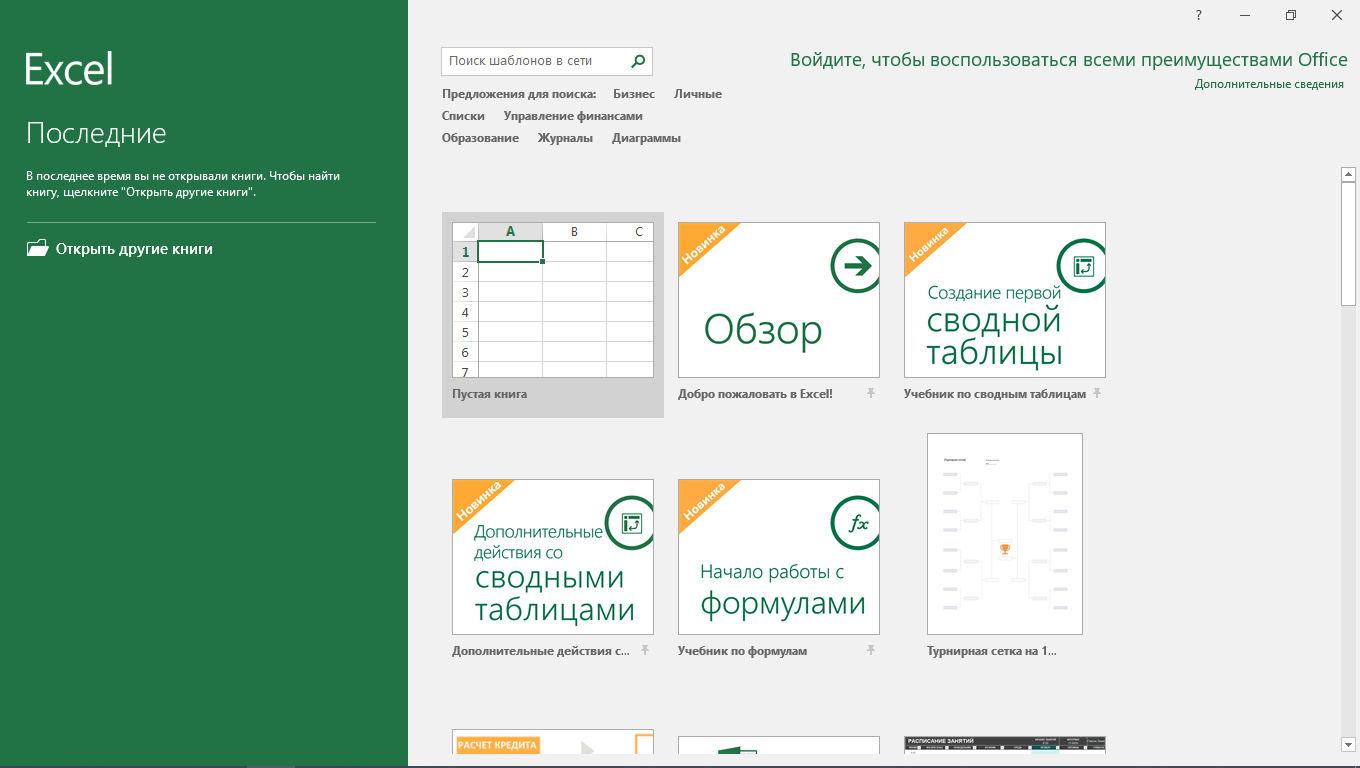Screen dimensions: 1360x768
Task: Open the 'Турнирная сетка' bracket template
Action: point(1004,534)
